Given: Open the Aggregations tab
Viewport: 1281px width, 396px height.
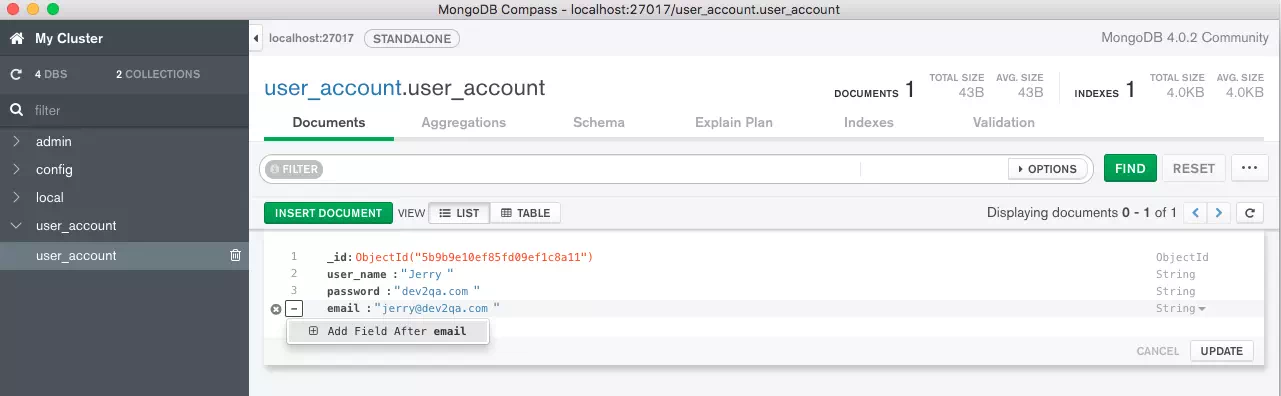Looking at the screenshot, I should pyautogui.click(x=464, y=123).
